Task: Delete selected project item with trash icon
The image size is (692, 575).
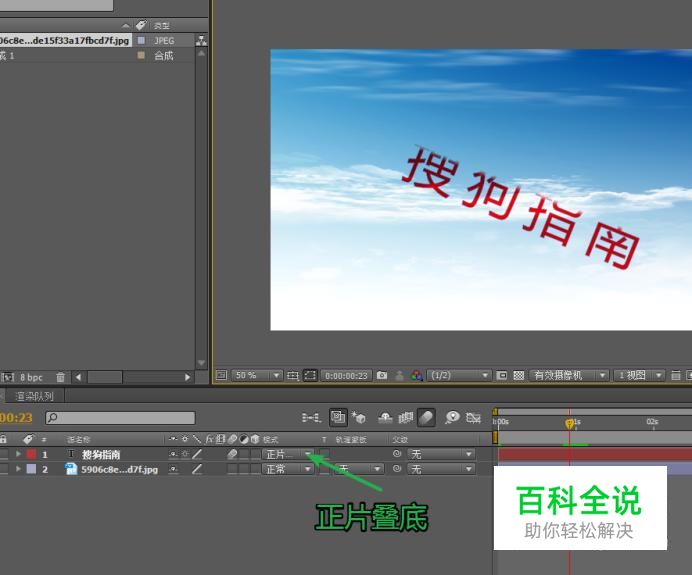Action: point(60,377)
